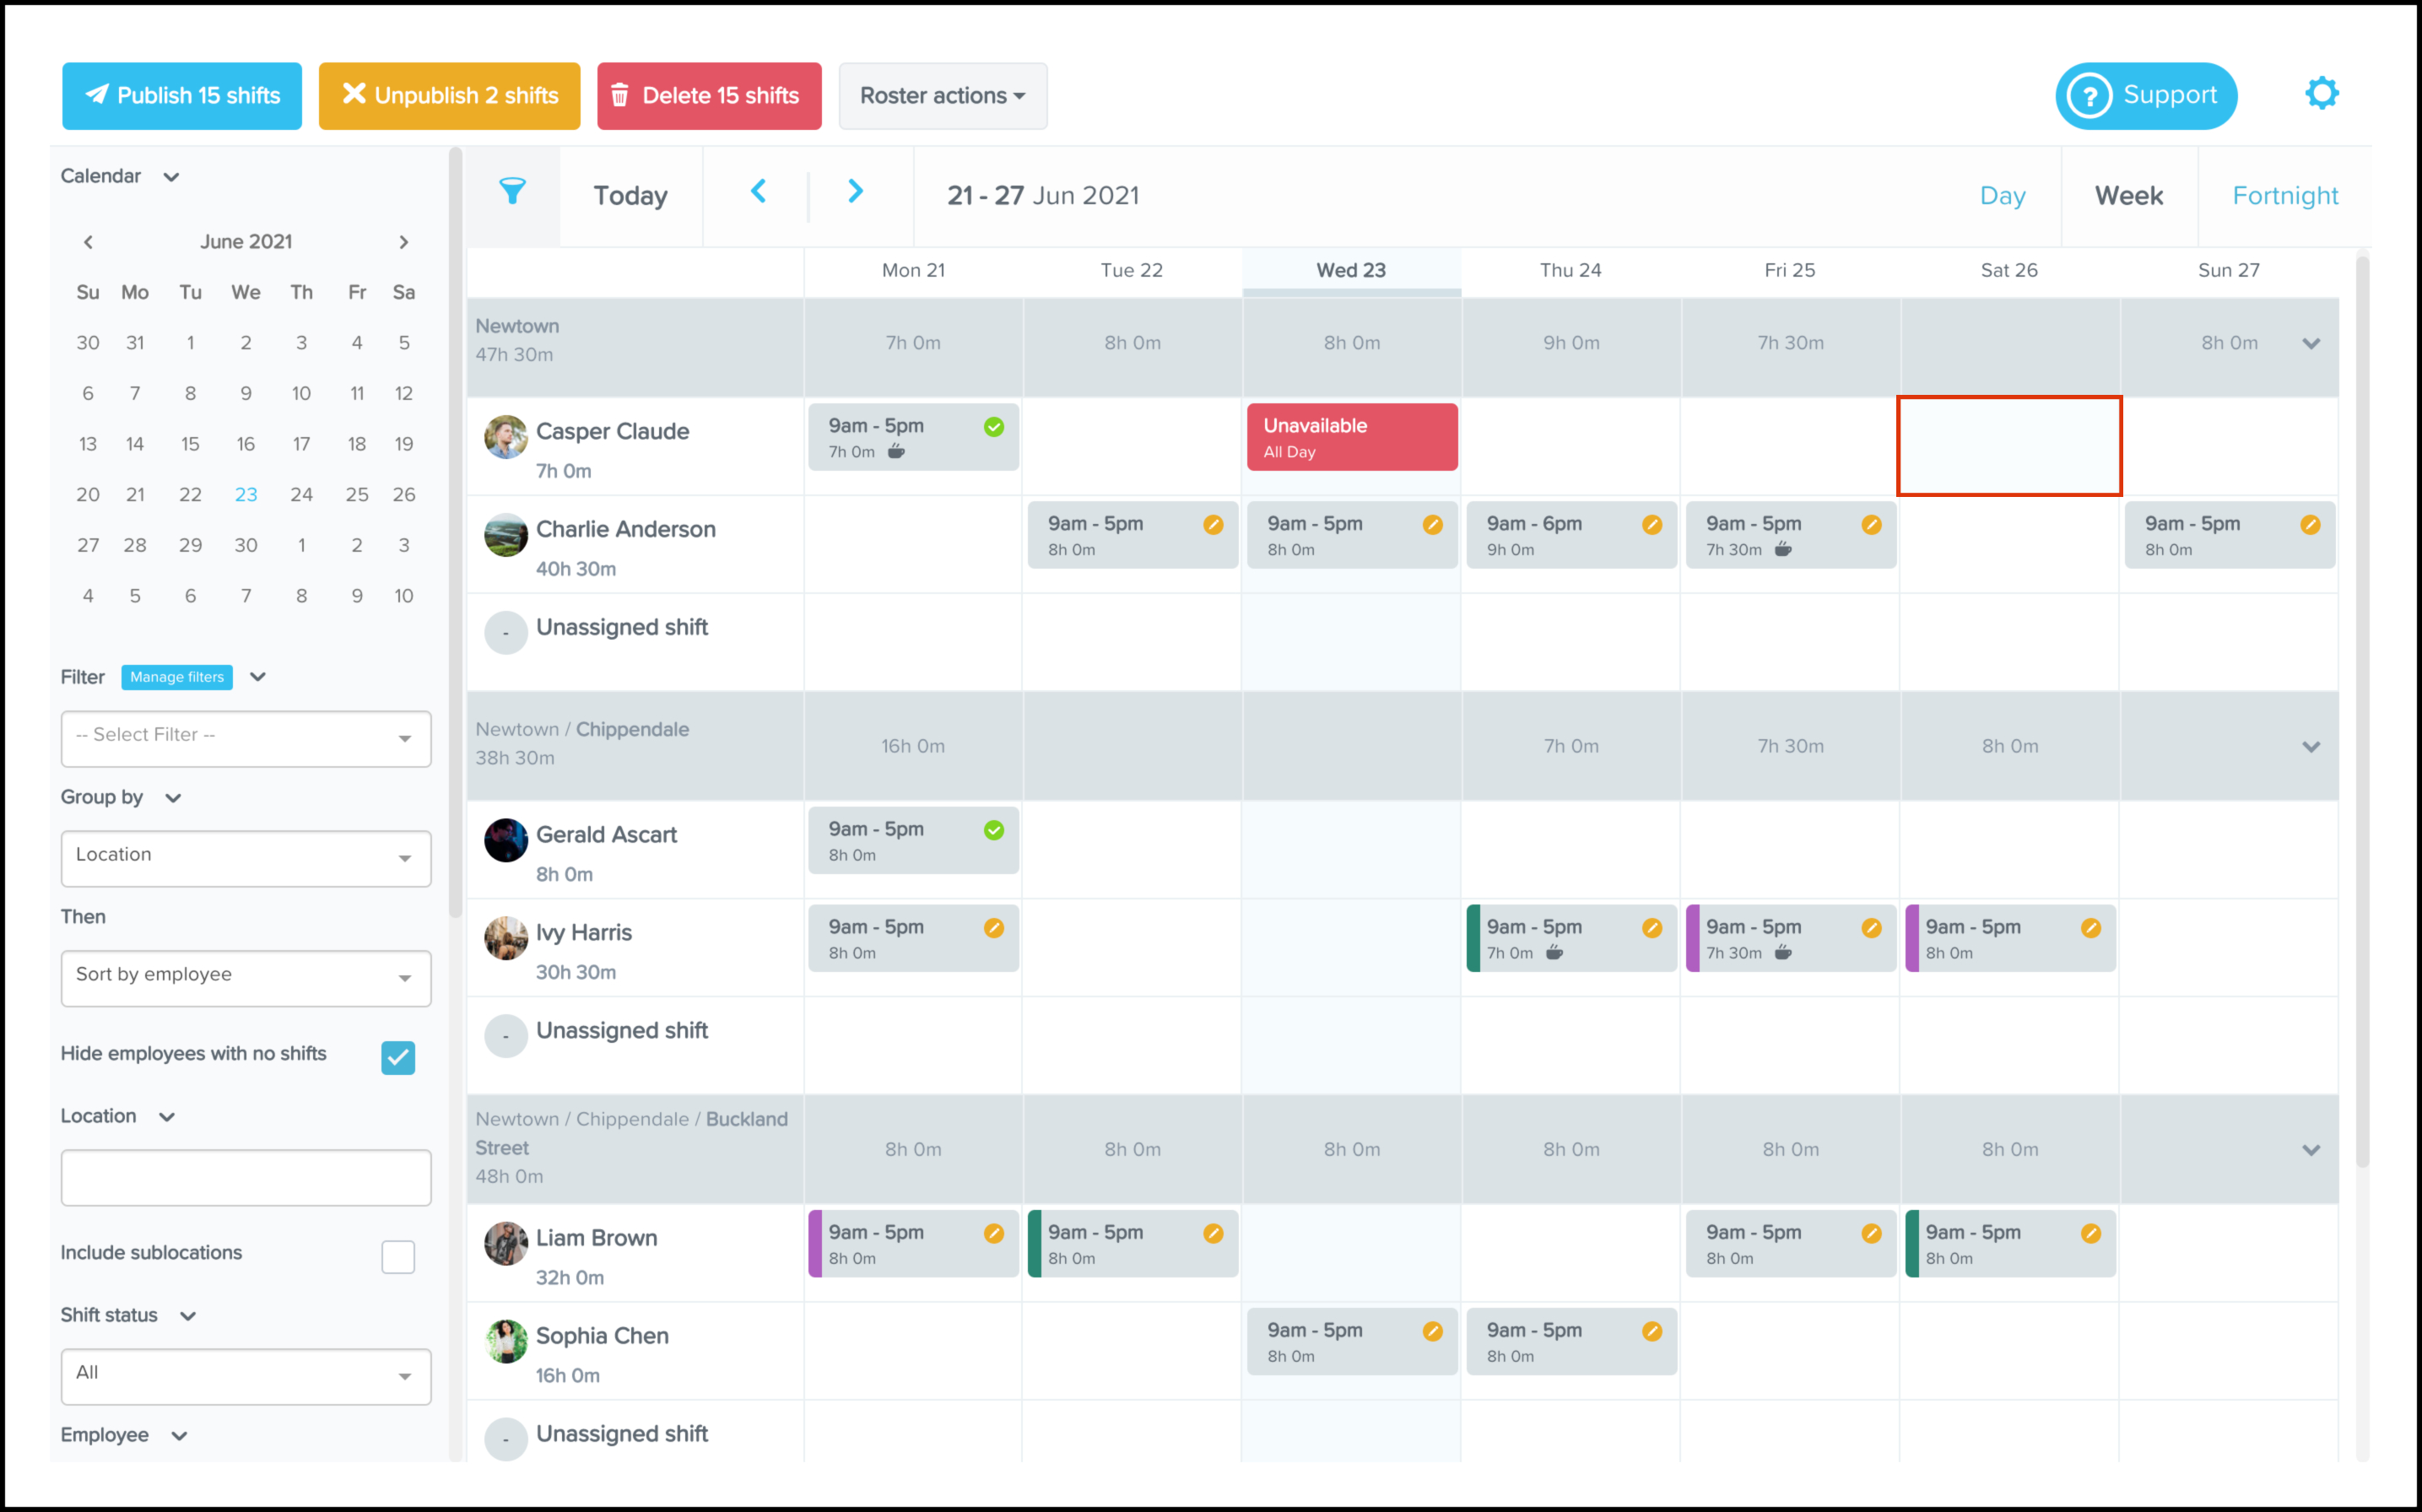The width and height of the screenshot is (2422, 1512).
Task: Click Publish 15 shifts button
Action: tap(182, 96)
